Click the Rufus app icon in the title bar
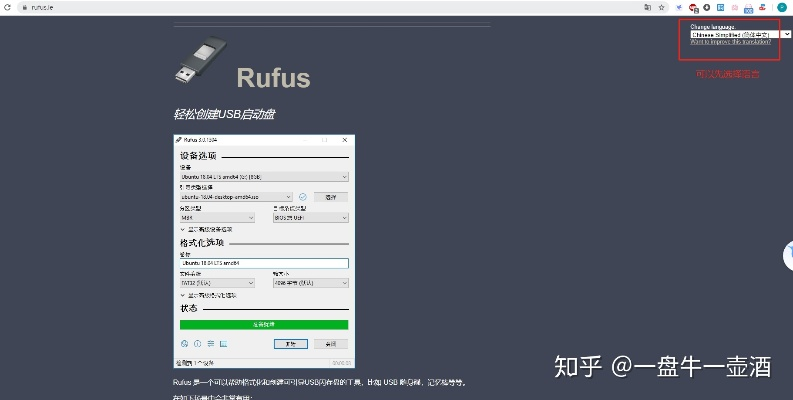The height and width of the screenshot is (400, 793). (x=179, y=140)
